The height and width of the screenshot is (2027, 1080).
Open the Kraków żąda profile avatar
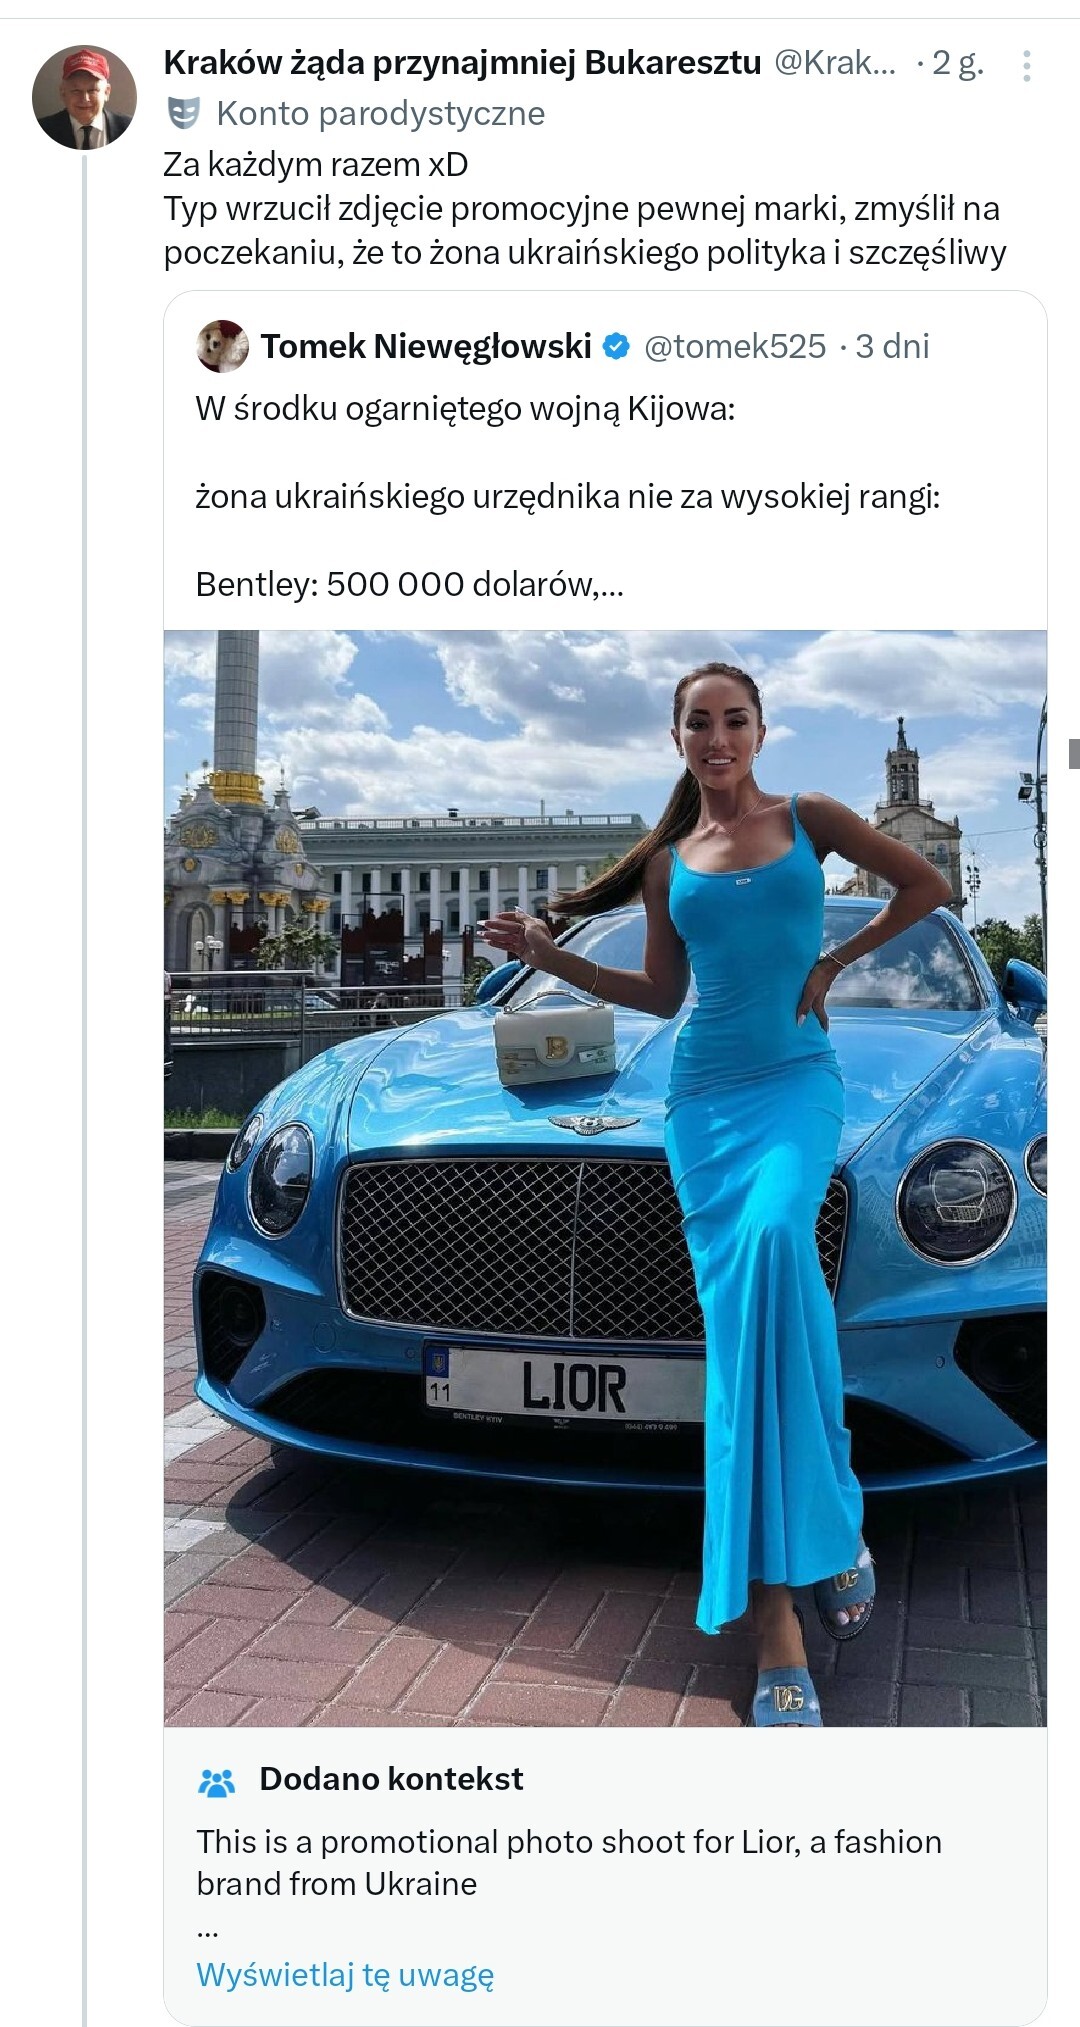pos(84,97)
